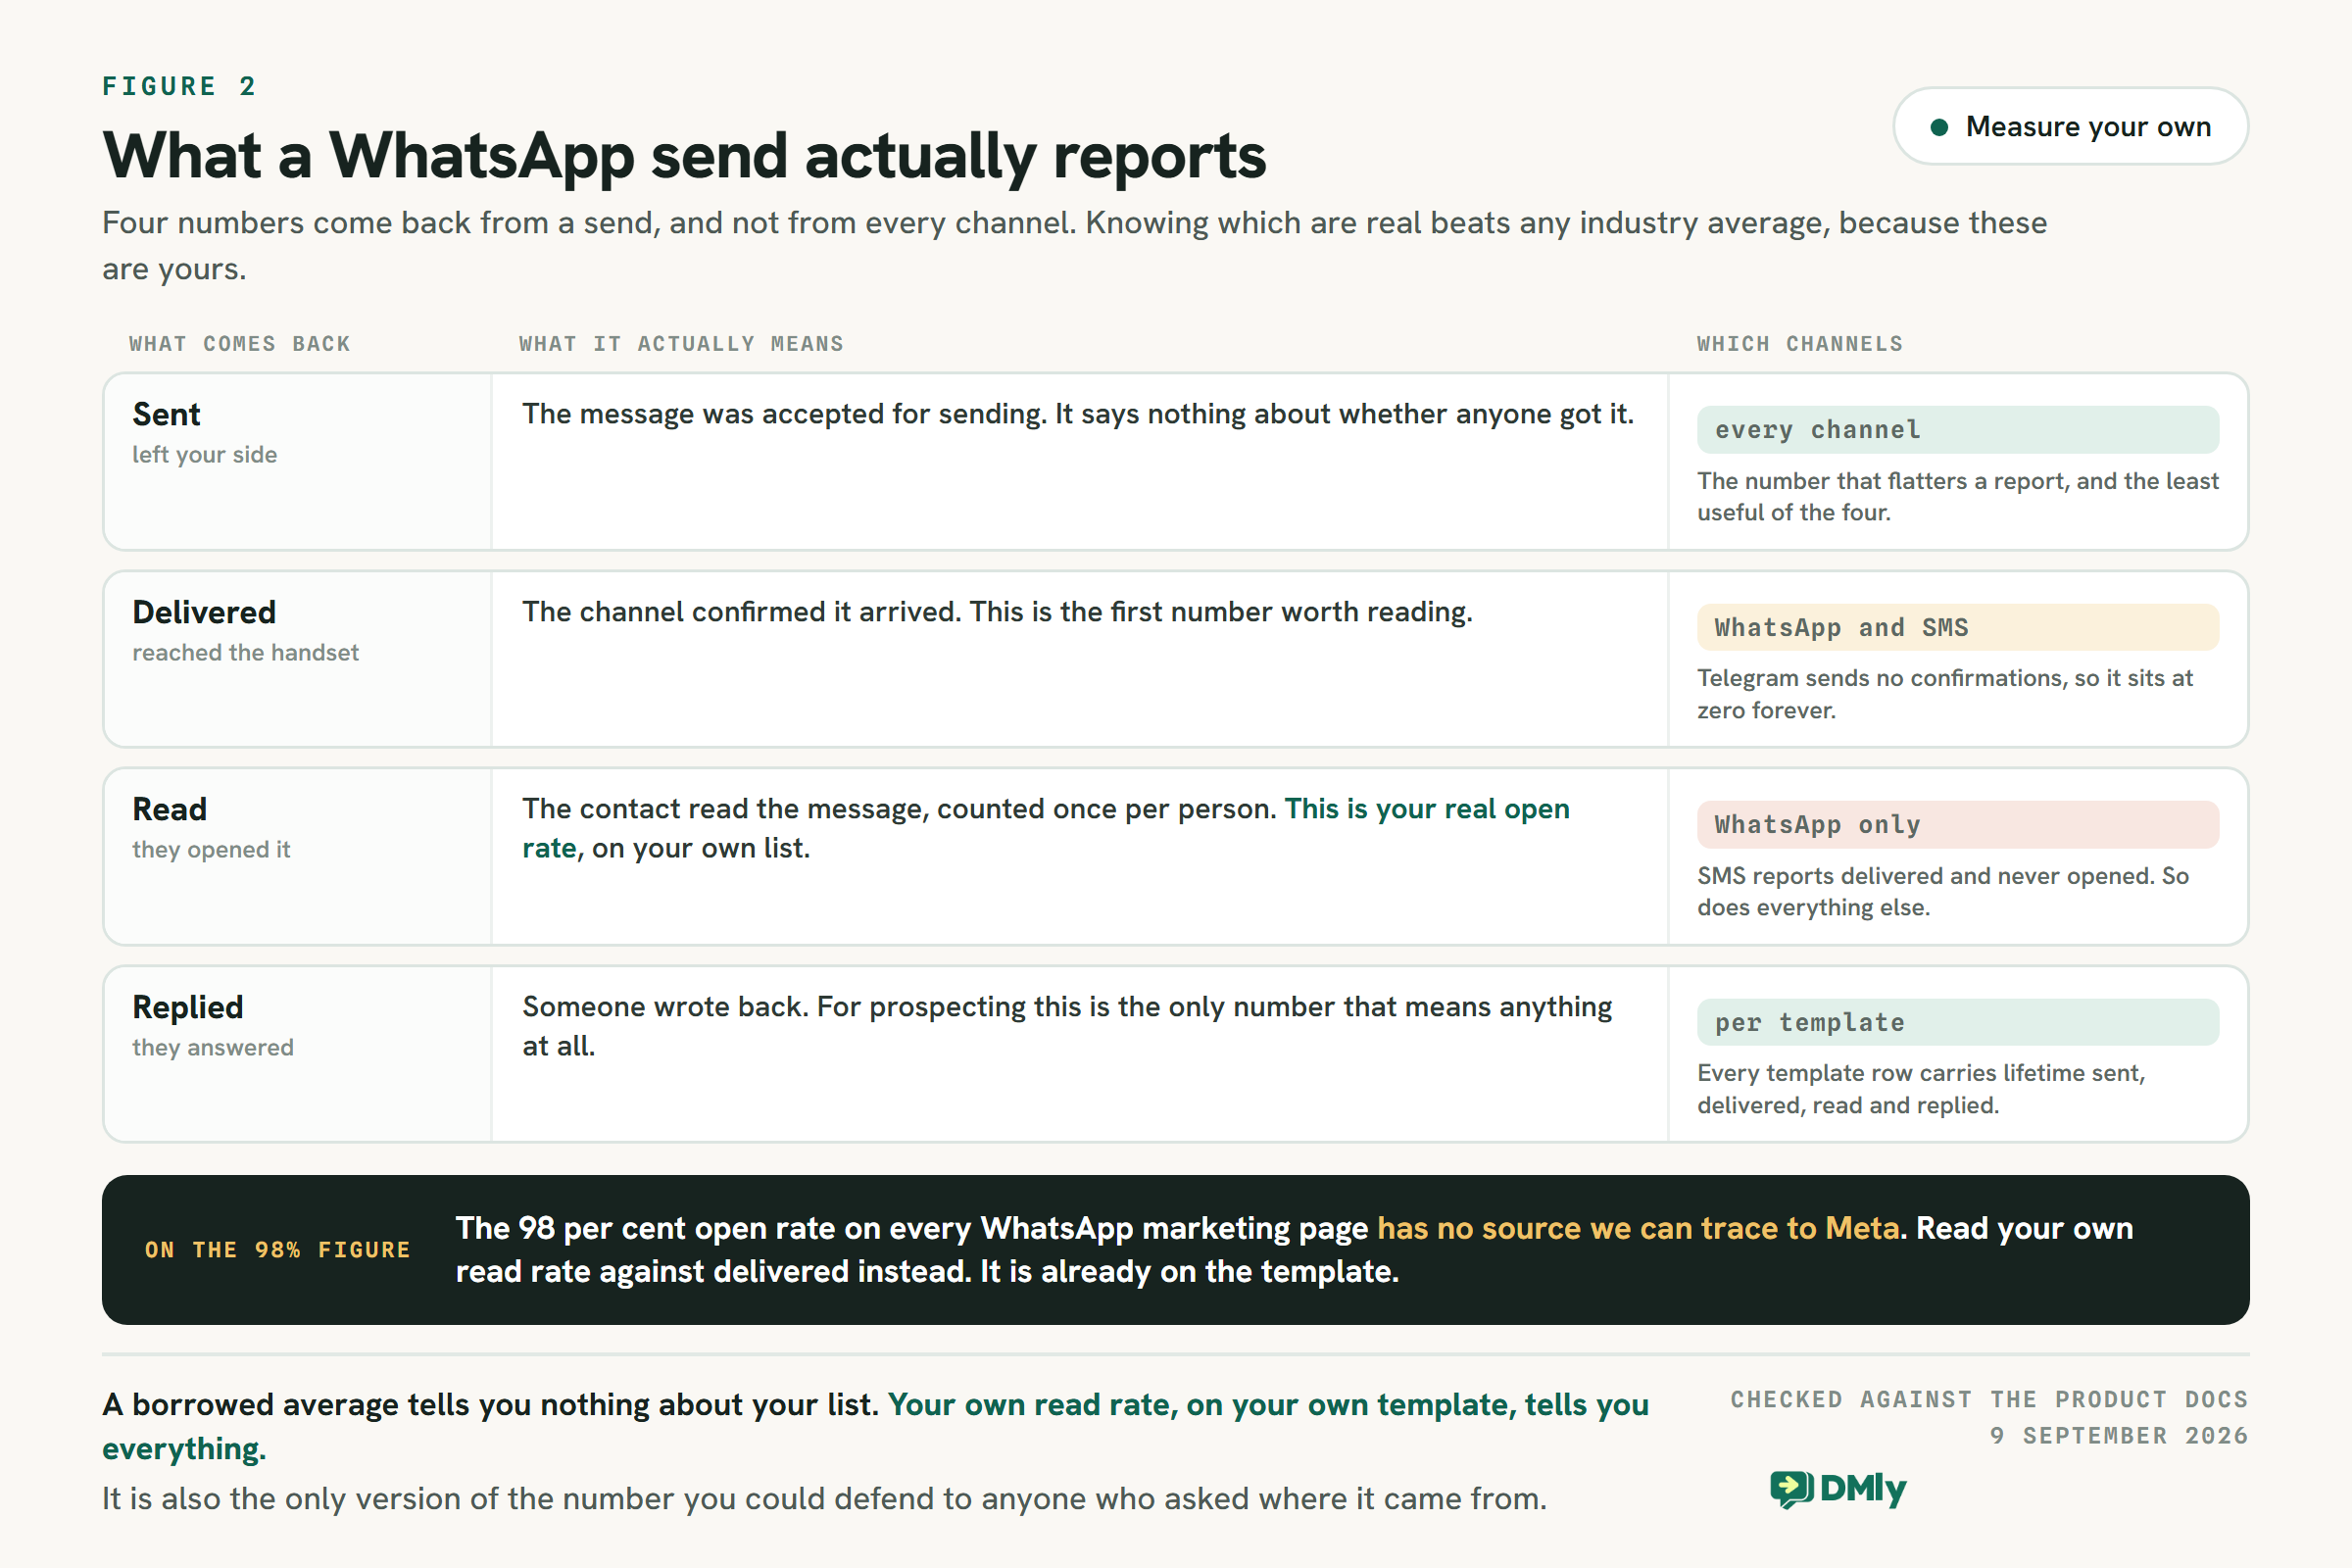Click the 'Replied' row heading
Viewport: 2352px width, 1568px height.
(x=187, y=1007)
